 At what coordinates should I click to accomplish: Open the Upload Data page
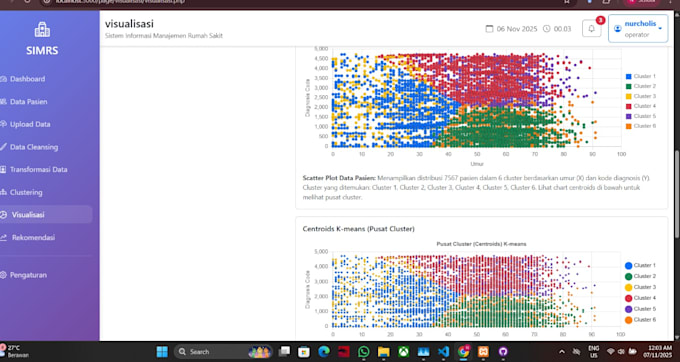point(30,124)
